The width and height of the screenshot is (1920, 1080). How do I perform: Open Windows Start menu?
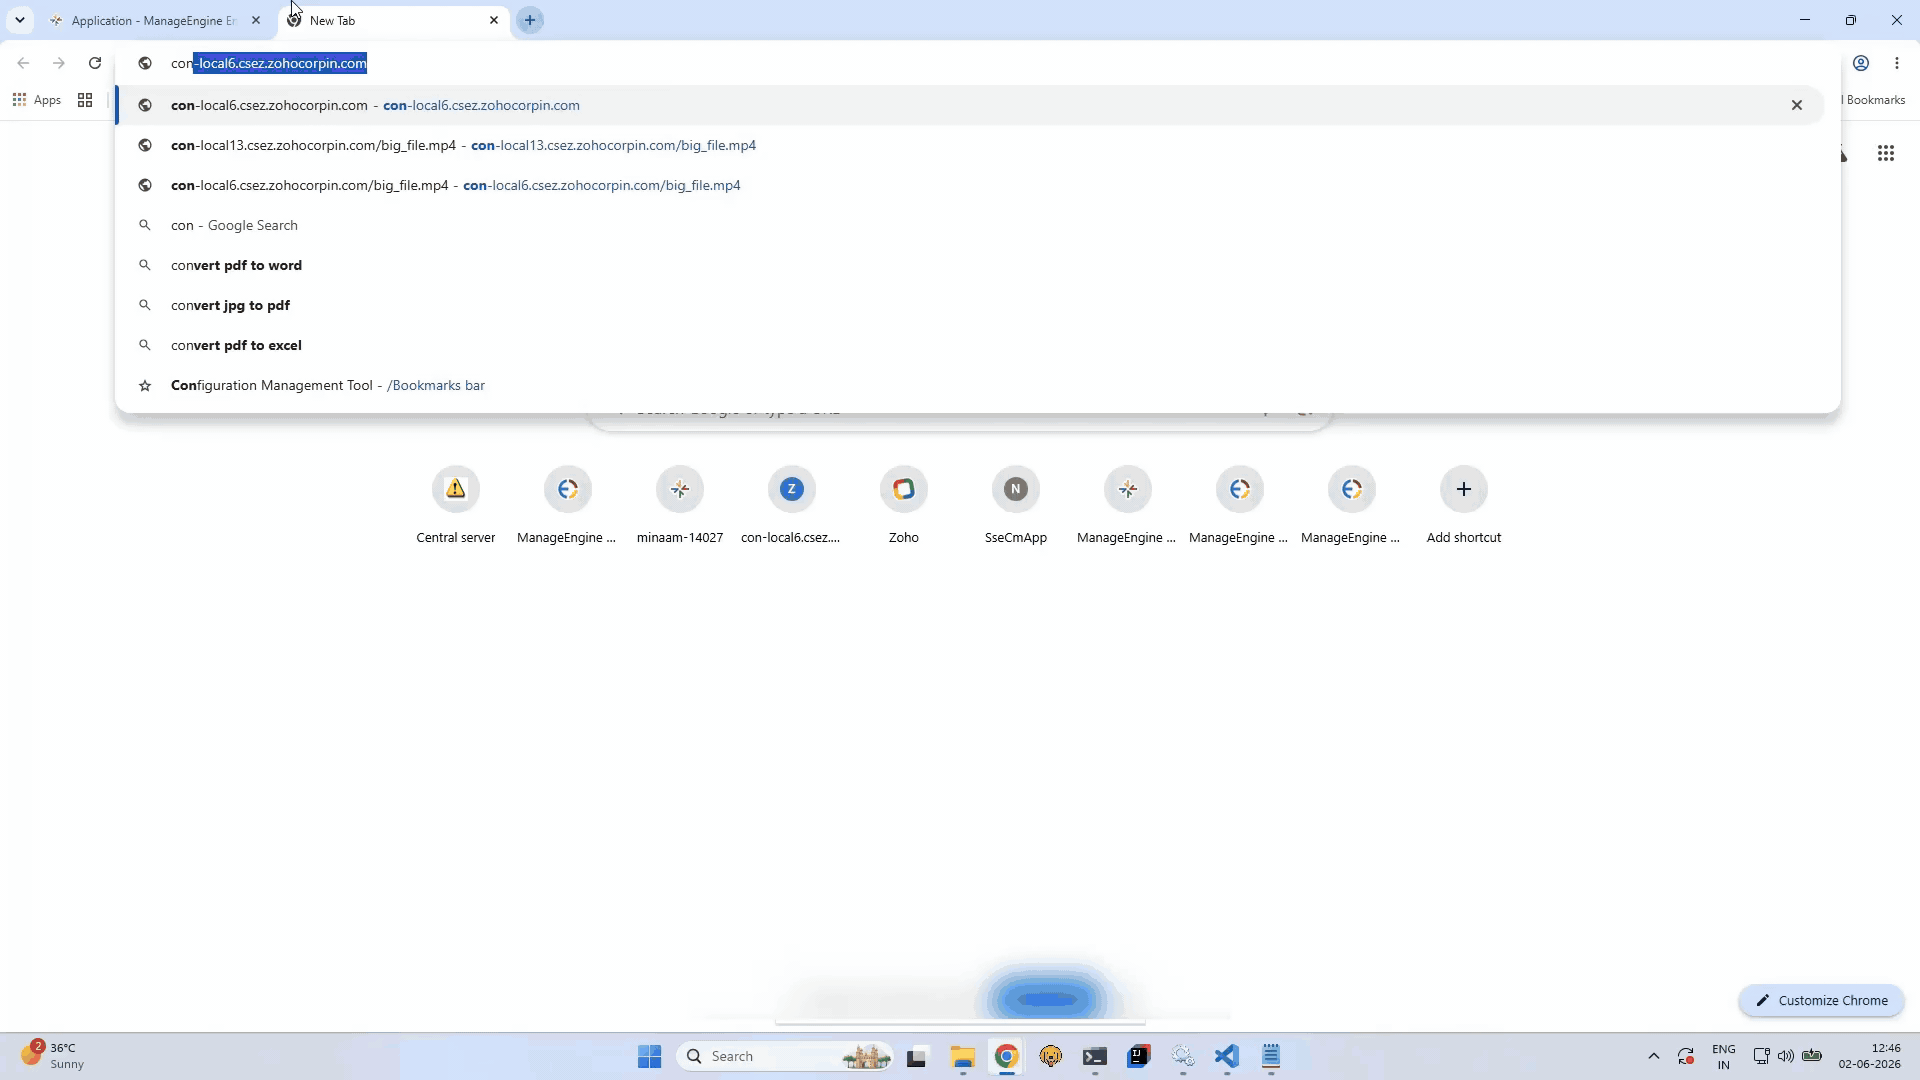point(650,1056)
